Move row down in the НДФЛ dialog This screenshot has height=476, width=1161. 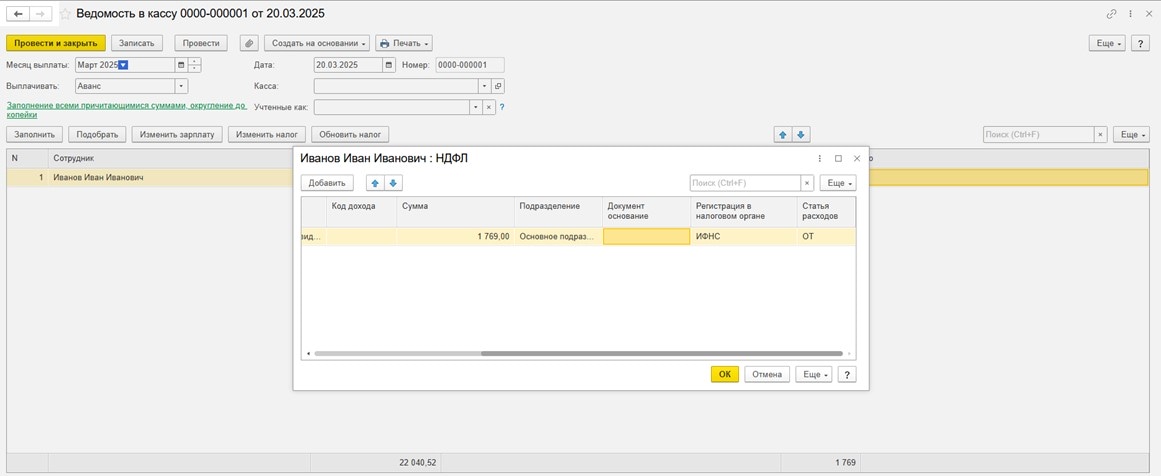[393, 183]
